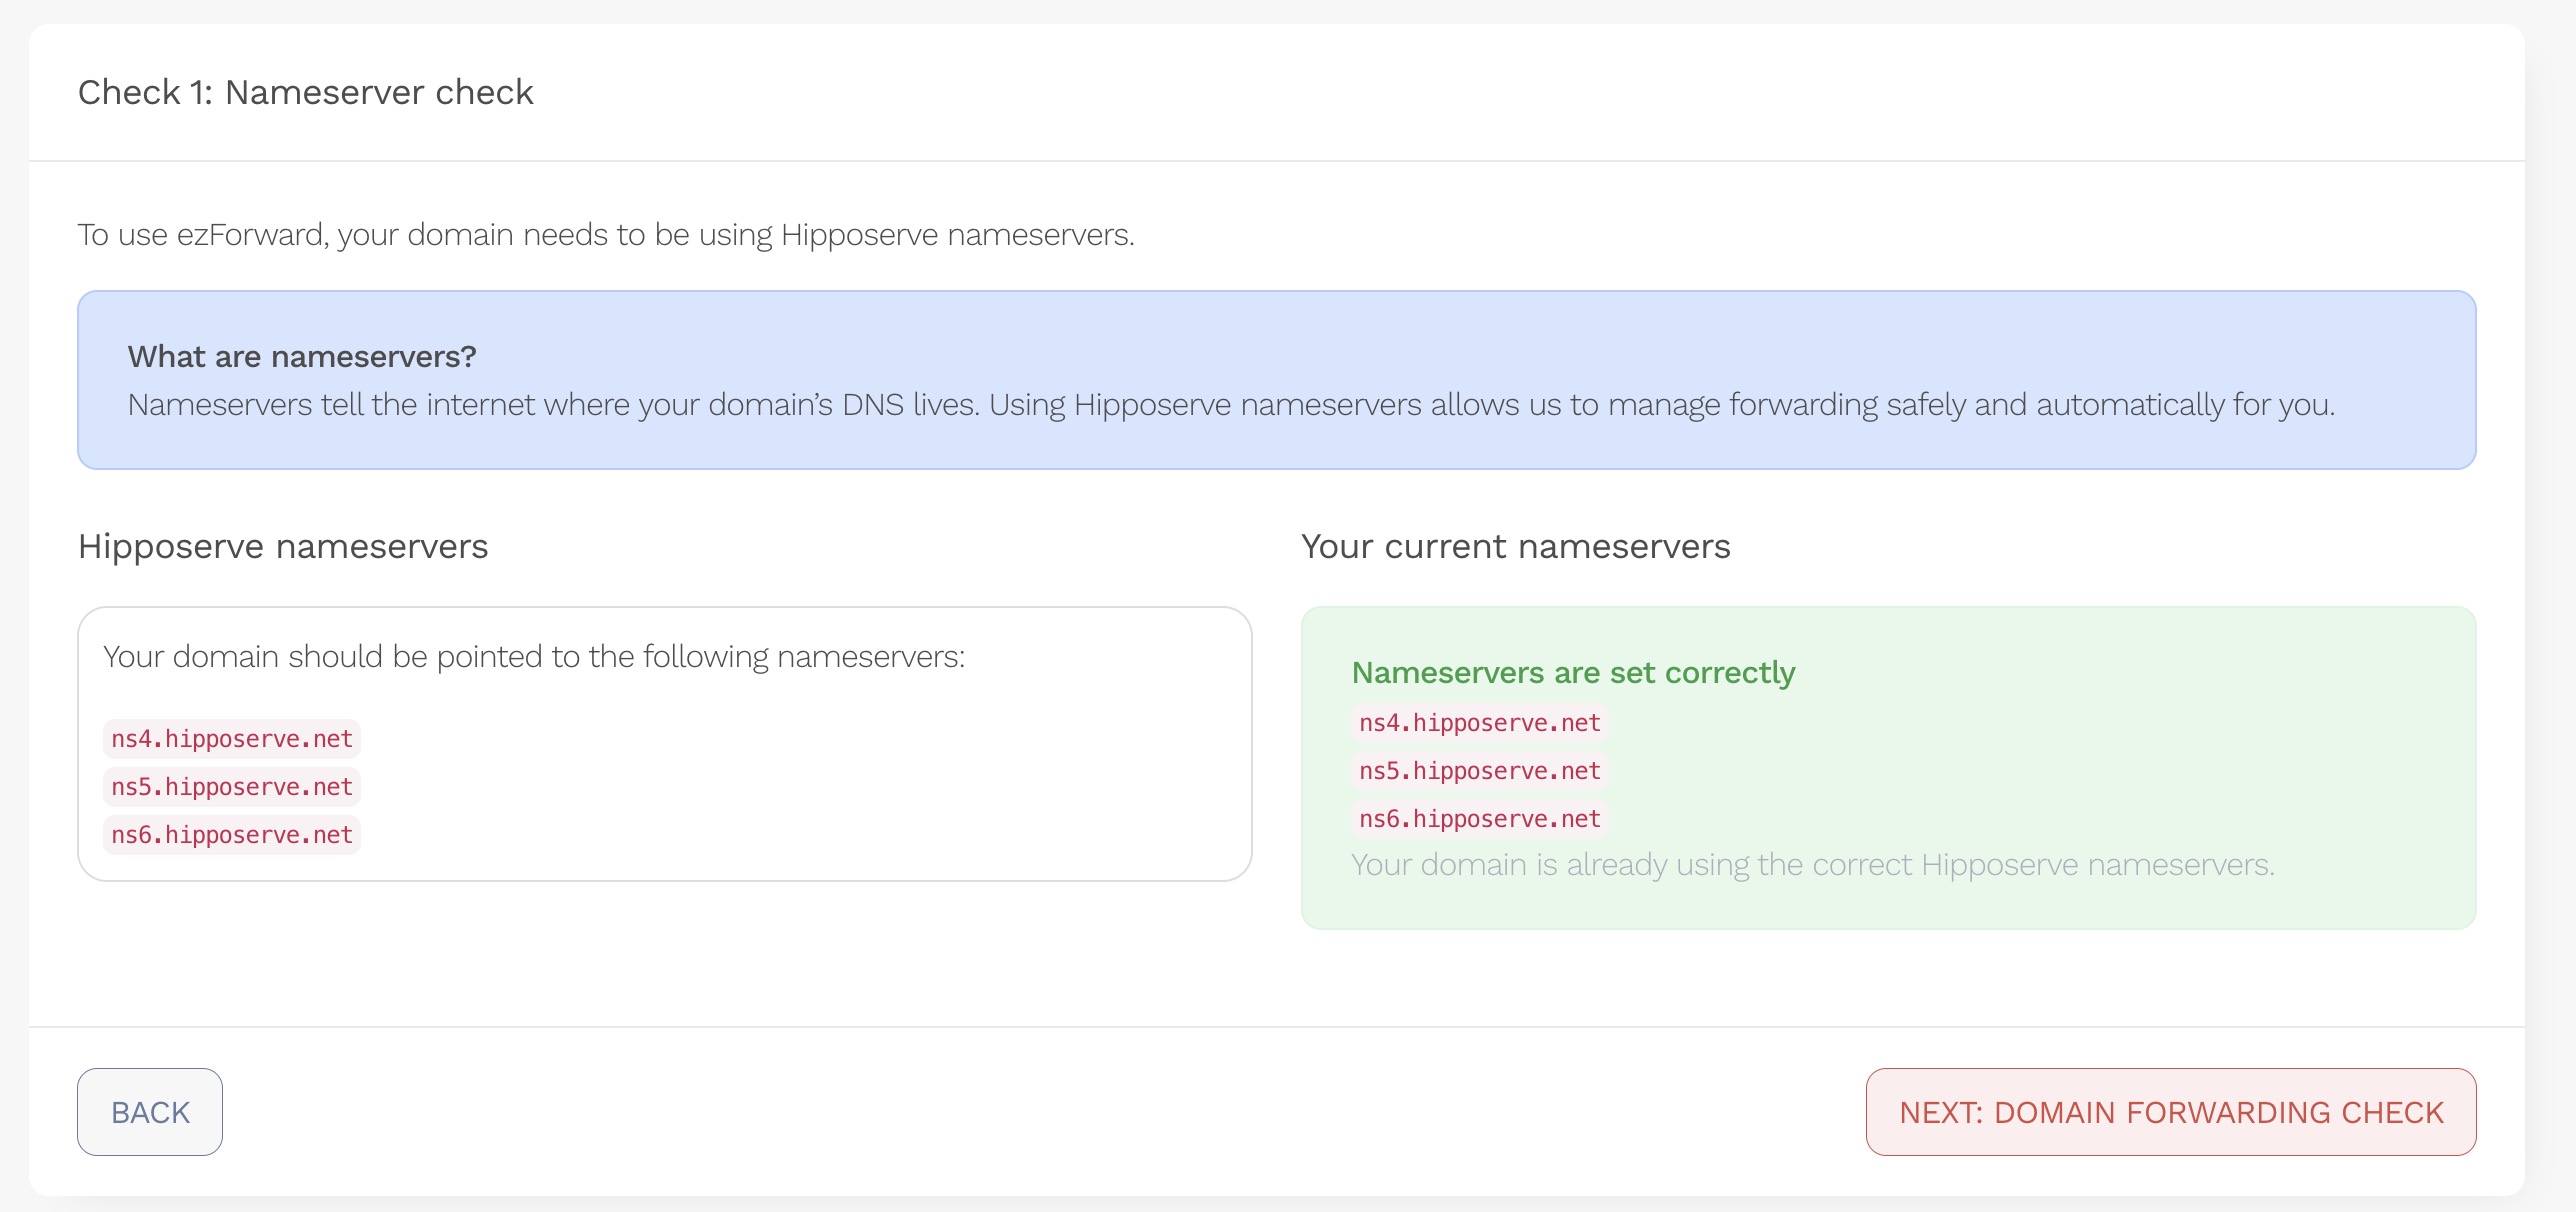Screen dimensions: 2576x1212
Task: Click ns6.hipposerve.net under current nameservers
Action: tap(1479, 819)
